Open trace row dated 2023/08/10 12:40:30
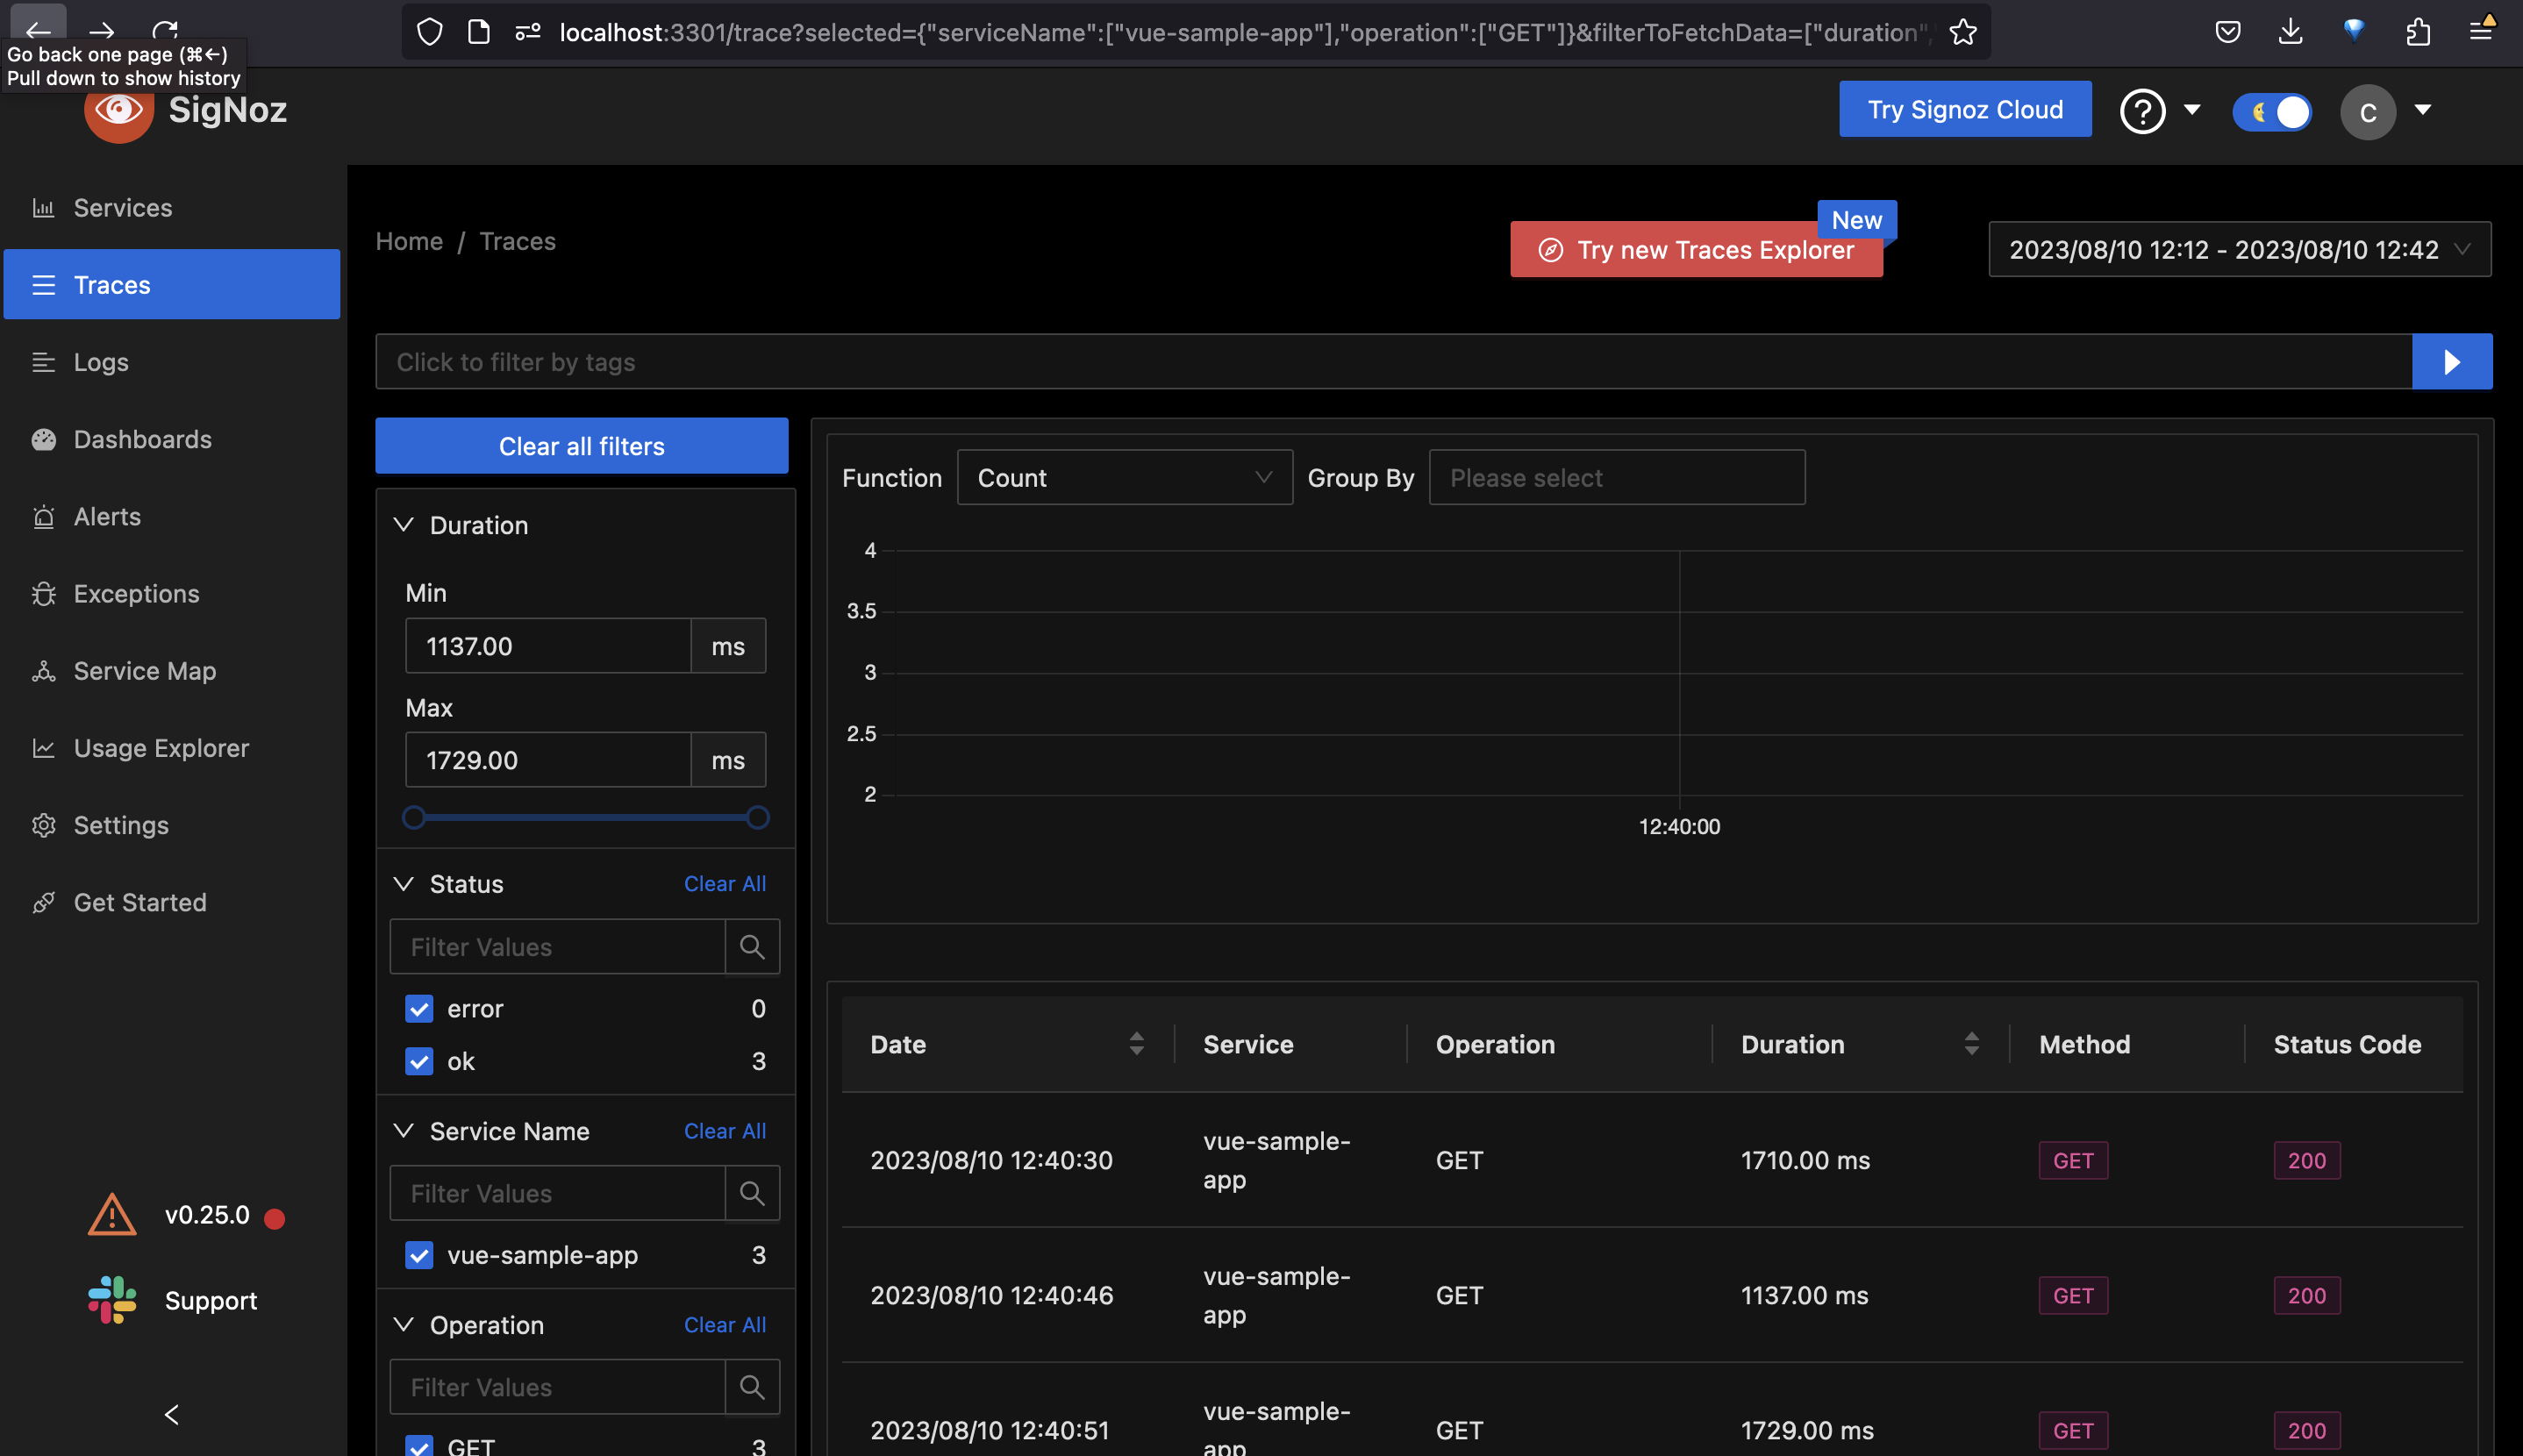The image size is (2523, 1456). pyautogui.click(x=1652, y=1159)
